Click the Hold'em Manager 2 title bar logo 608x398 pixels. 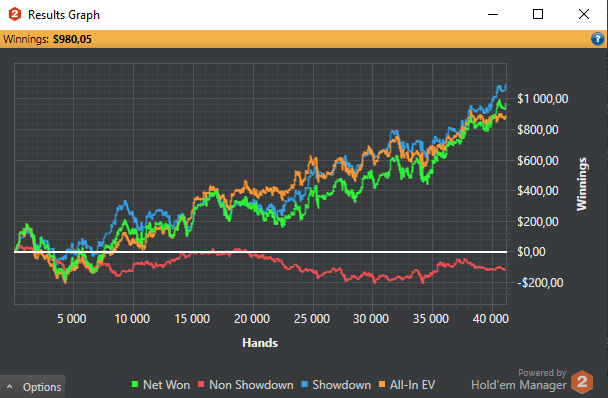pos(15,14)
